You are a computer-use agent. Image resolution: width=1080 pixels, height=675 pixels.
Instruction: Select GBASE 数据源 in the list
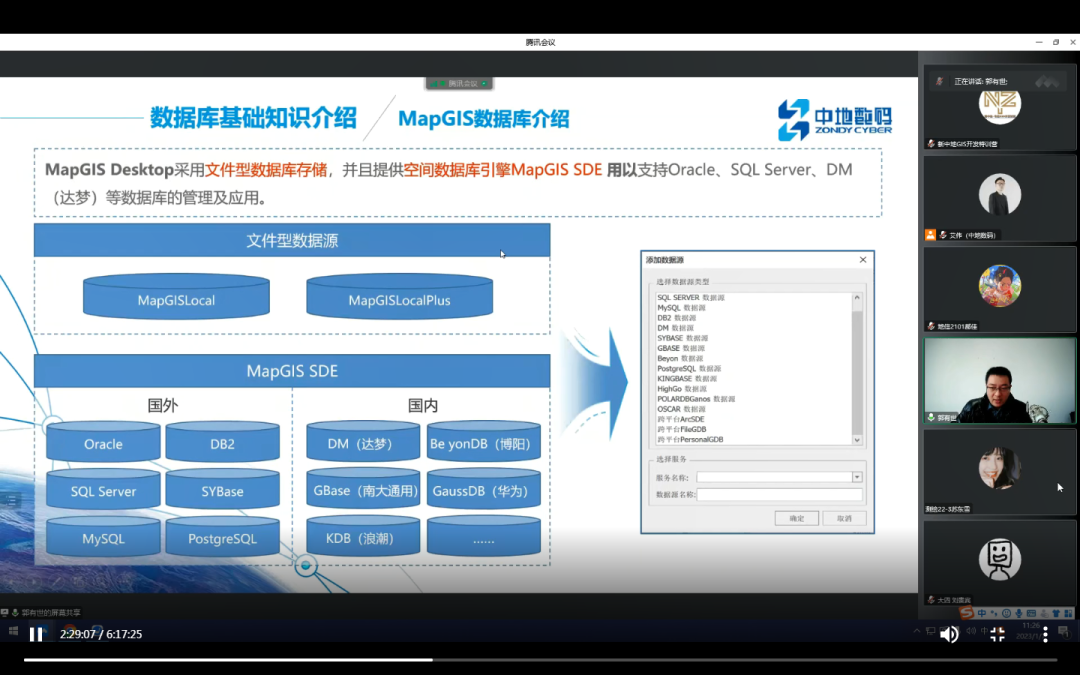tap(680, 349)
